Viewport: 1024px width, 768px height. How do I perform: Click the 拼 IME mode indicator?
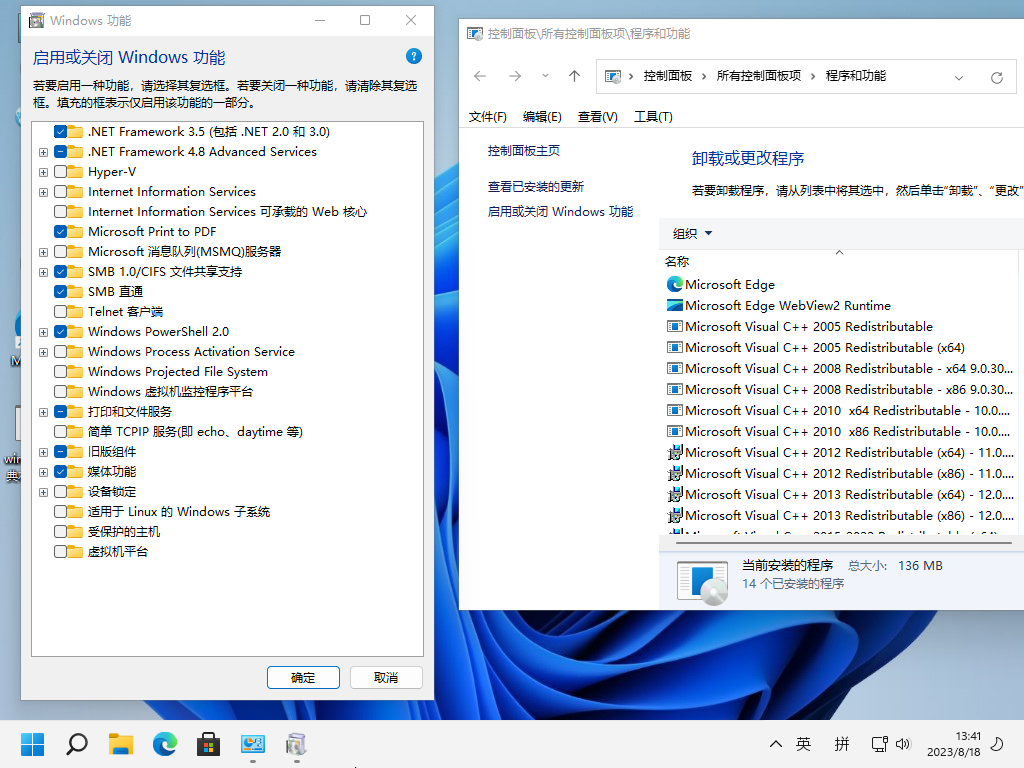[842, 744]
